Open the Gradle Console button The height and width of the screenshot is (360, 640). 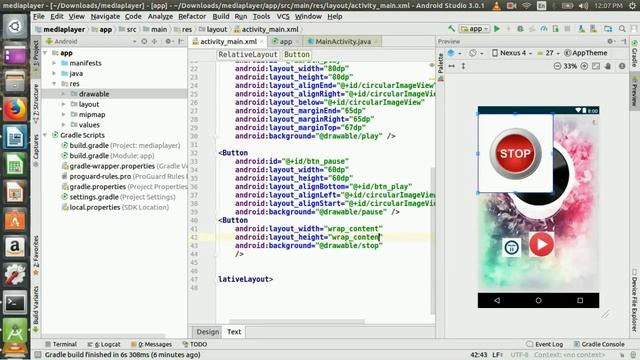599,344
